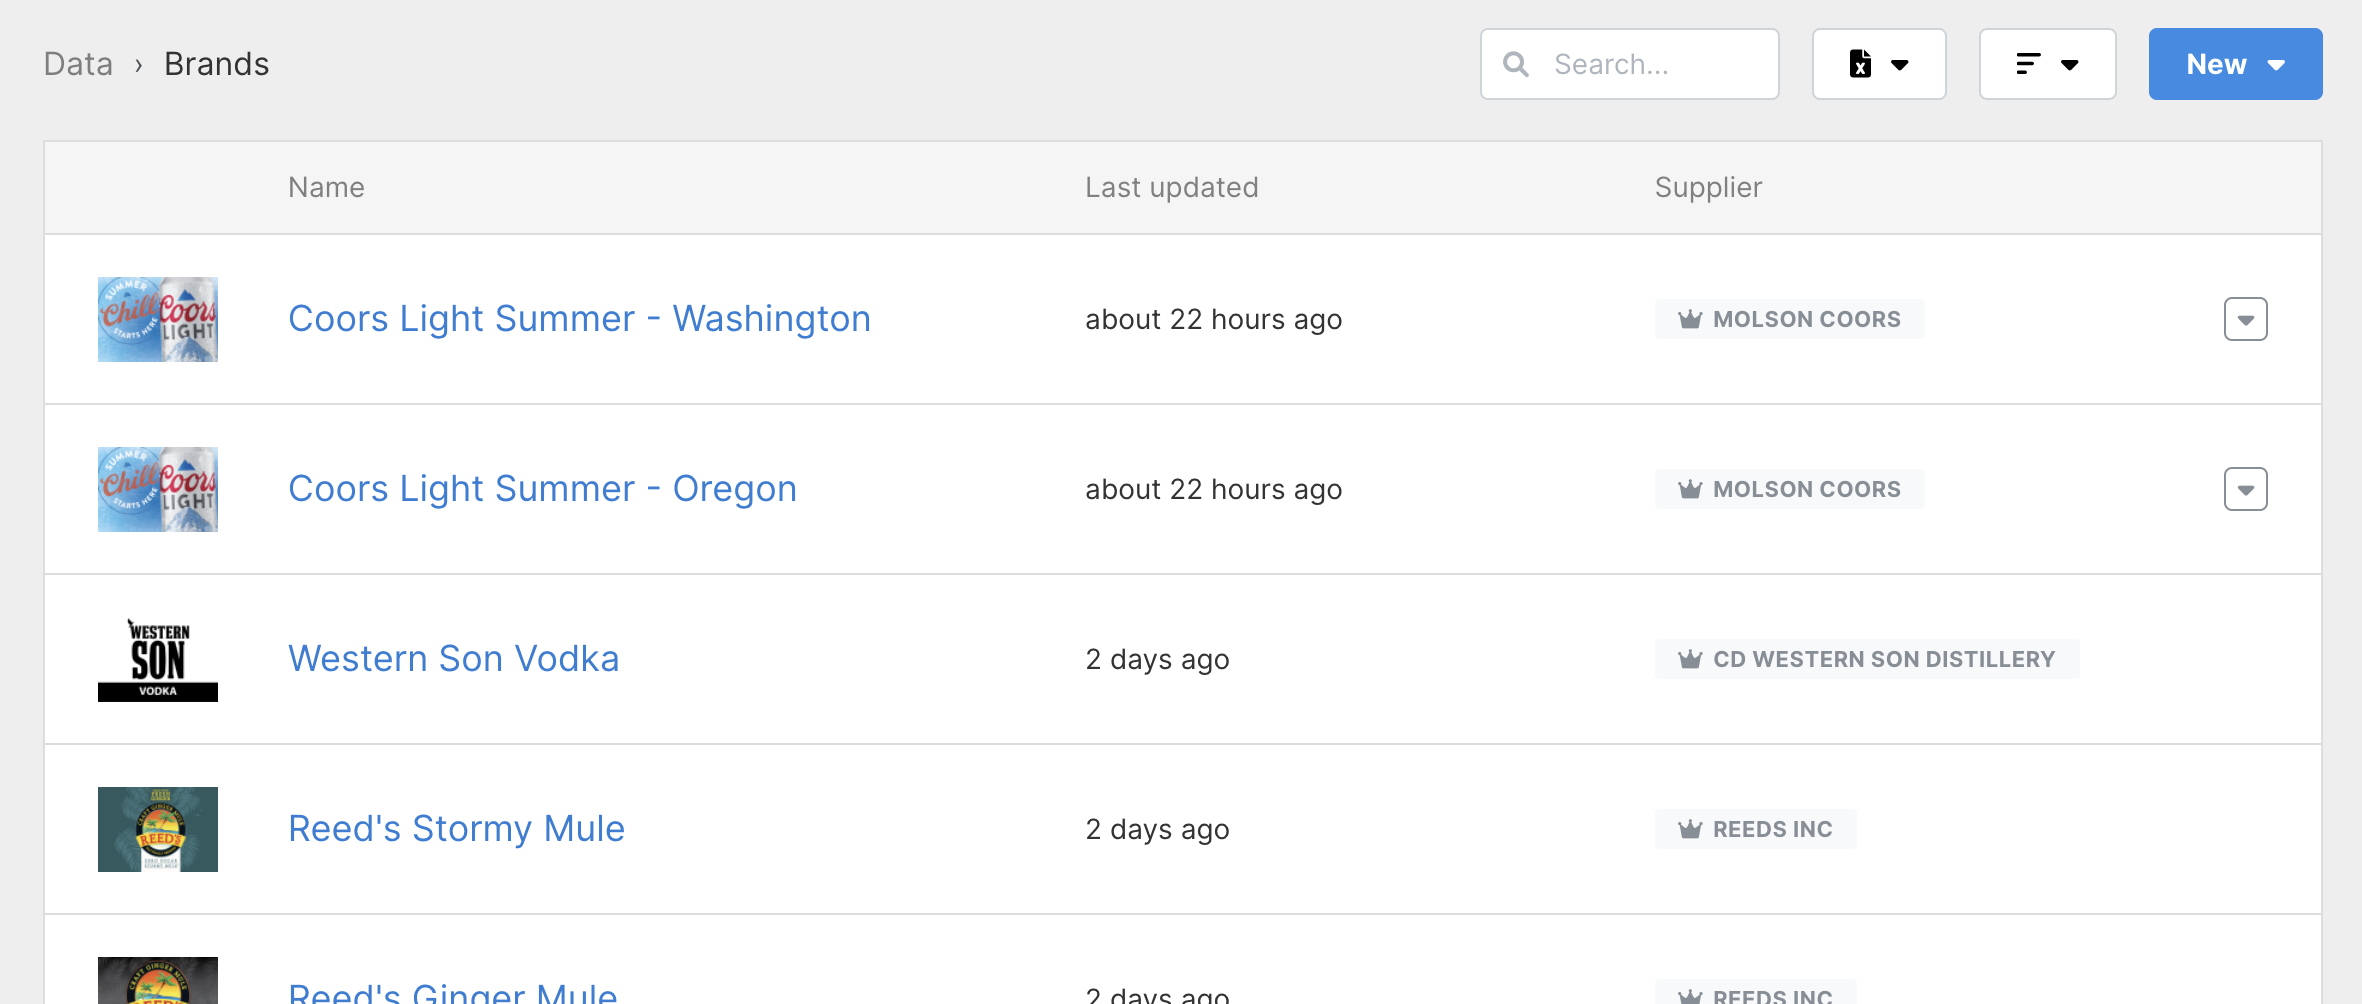Open the Reed's Stormy Mule brand link

pos(456,829)
